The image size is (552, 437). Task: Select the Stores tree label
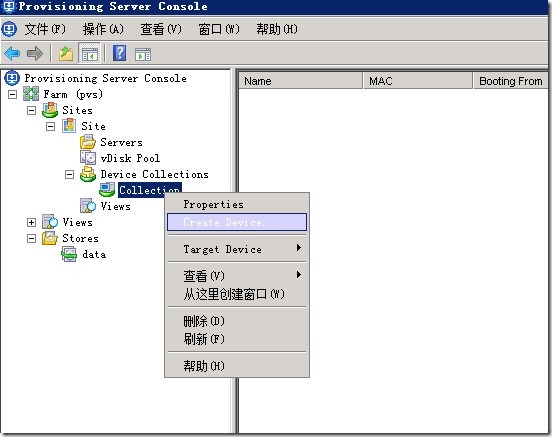[x=81, y=238]
